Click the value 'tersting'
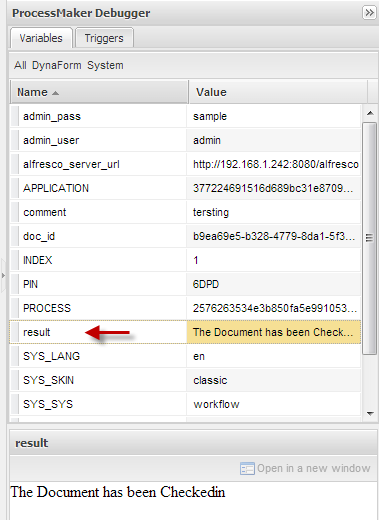Image resolution: width=379 pixels, height=520 pixels. click(211, 212)
